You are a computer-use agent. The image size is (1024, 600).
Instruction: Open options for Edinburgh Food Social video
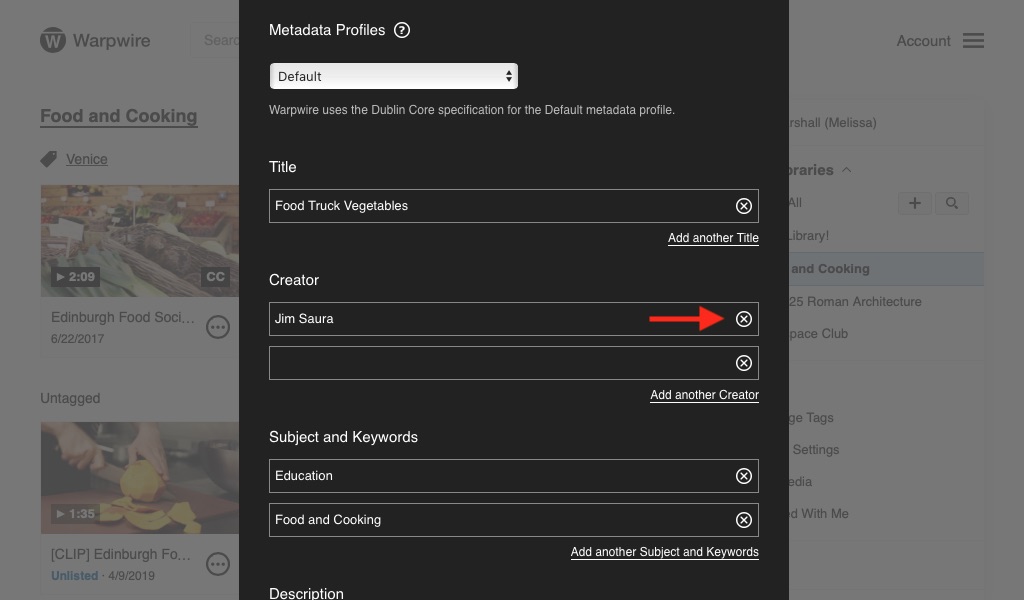click(x=217, y=326)
